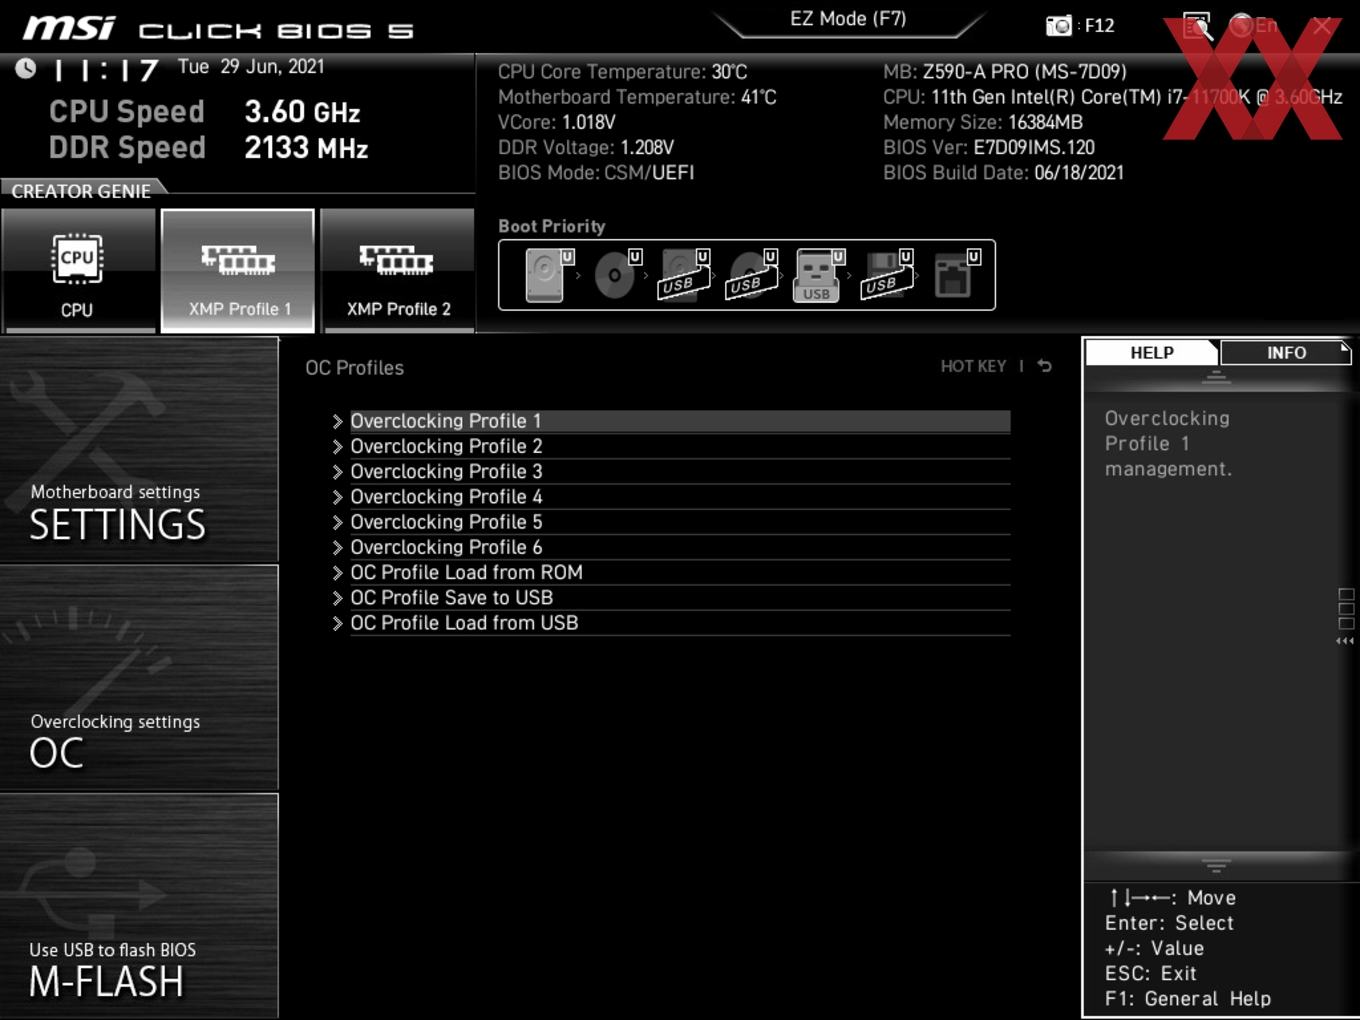Switch to the HELP tab
The width and height of the screenshot is (1360, 1020).
click(x=1151, y=353)
